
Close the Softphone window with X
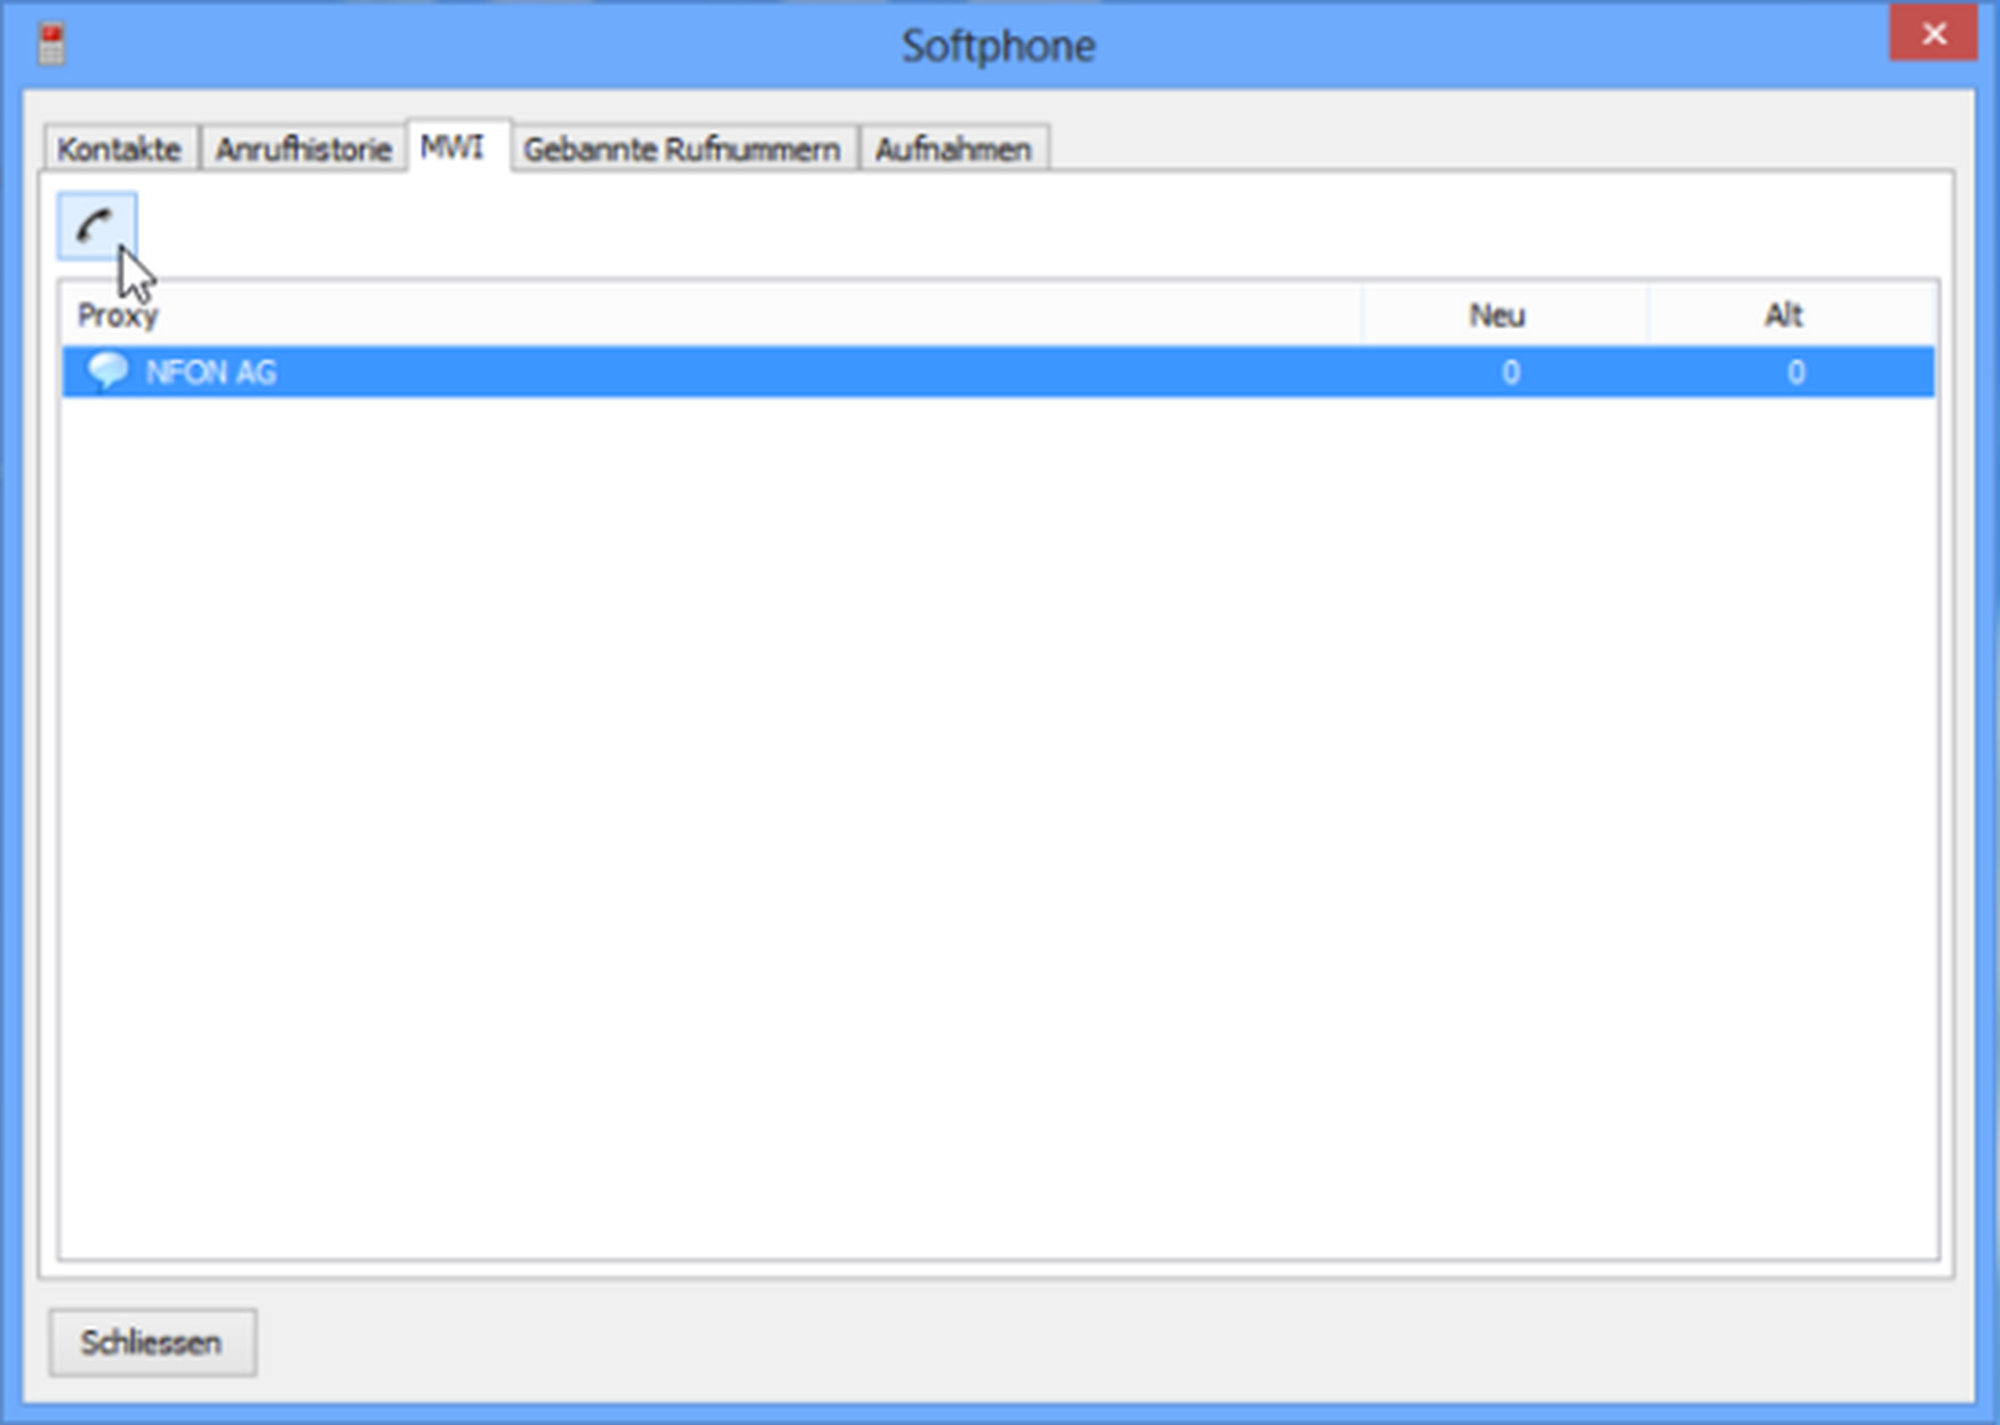(x=1932, y=35)
